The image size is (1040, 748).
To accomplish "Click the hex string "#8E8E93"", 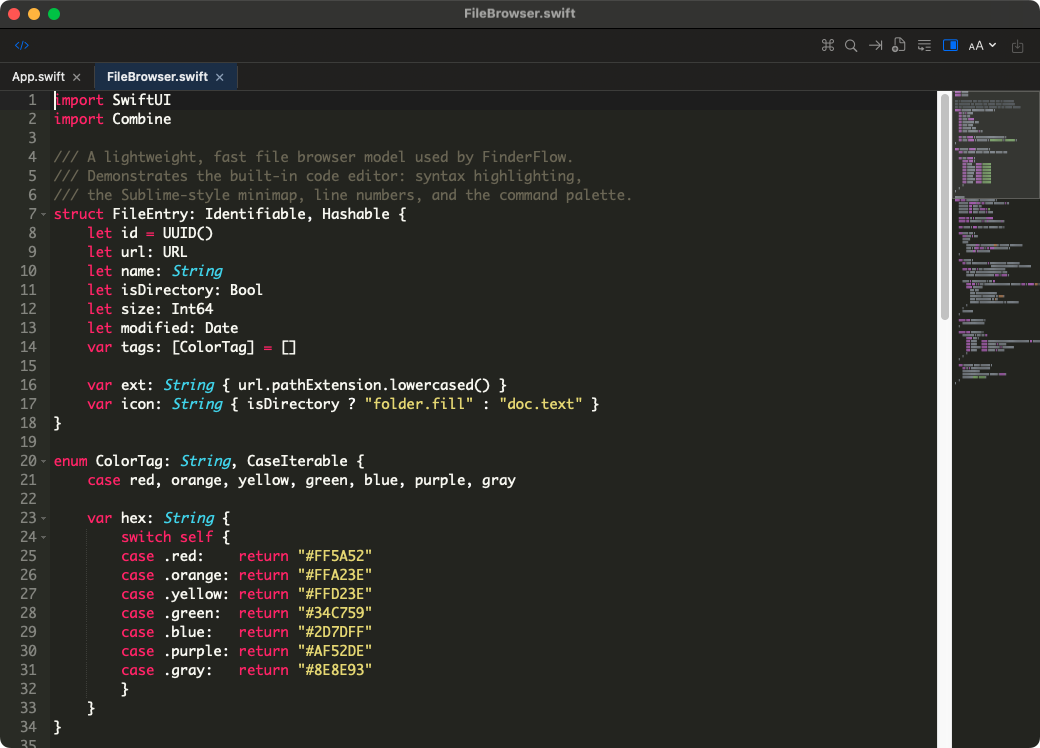I will coord(335,670).
